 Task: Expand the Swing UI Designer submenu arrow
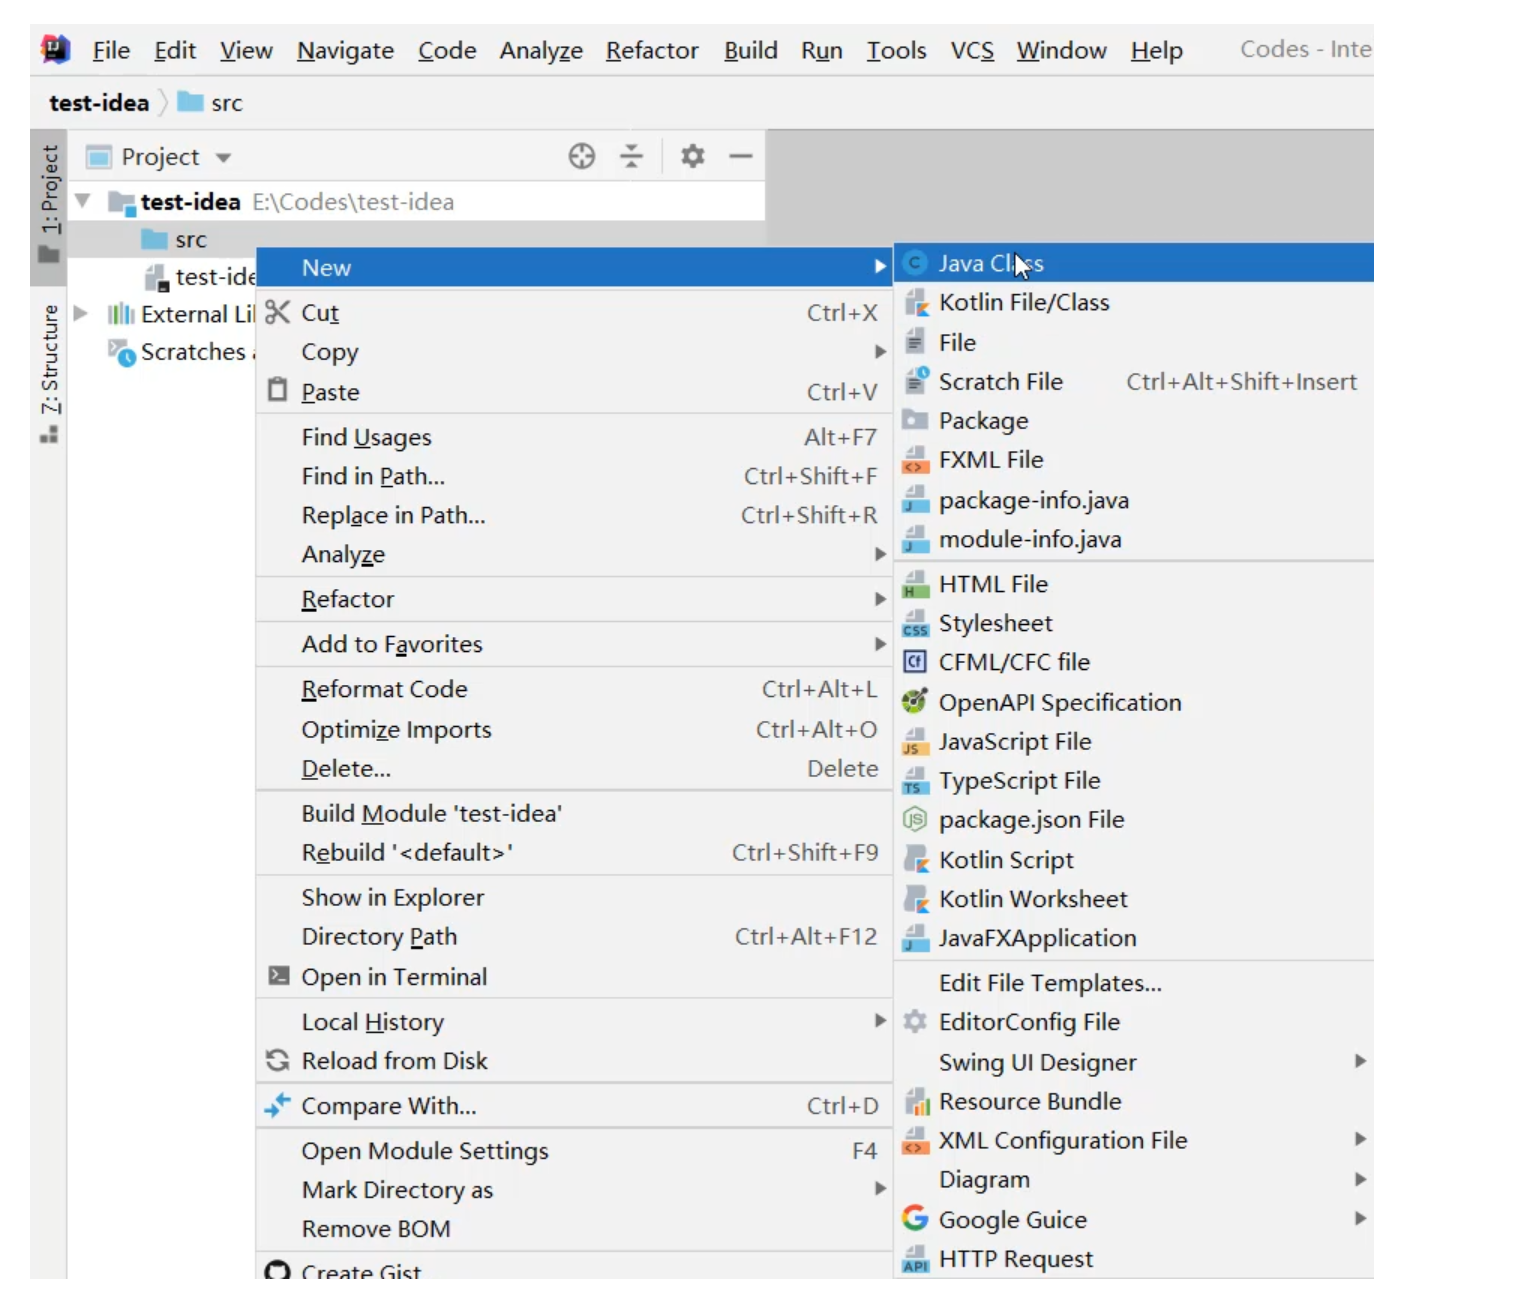coord(1360,1060)
